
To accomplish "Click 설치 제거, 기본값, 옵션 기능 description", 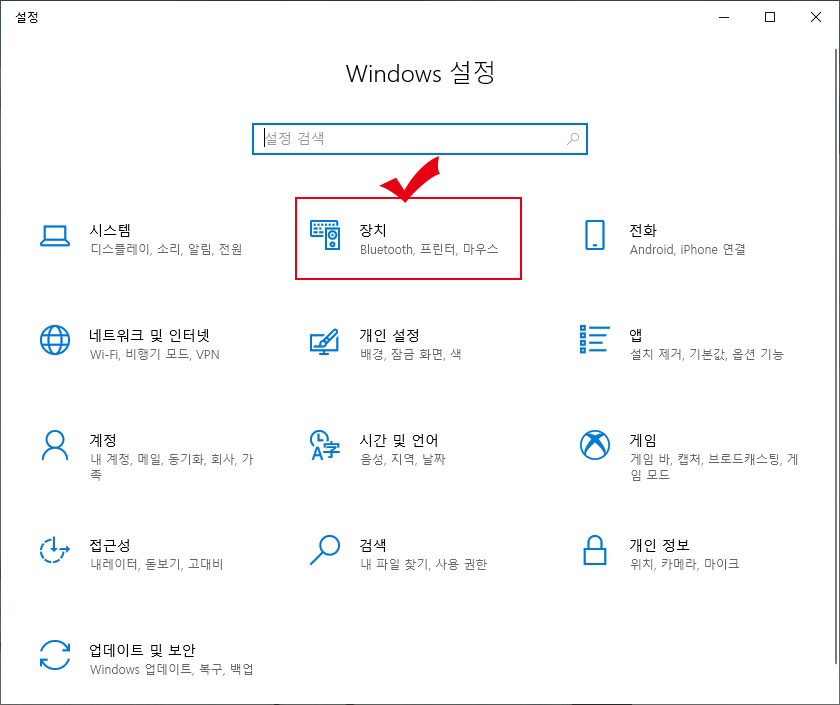I will [707, 354].
